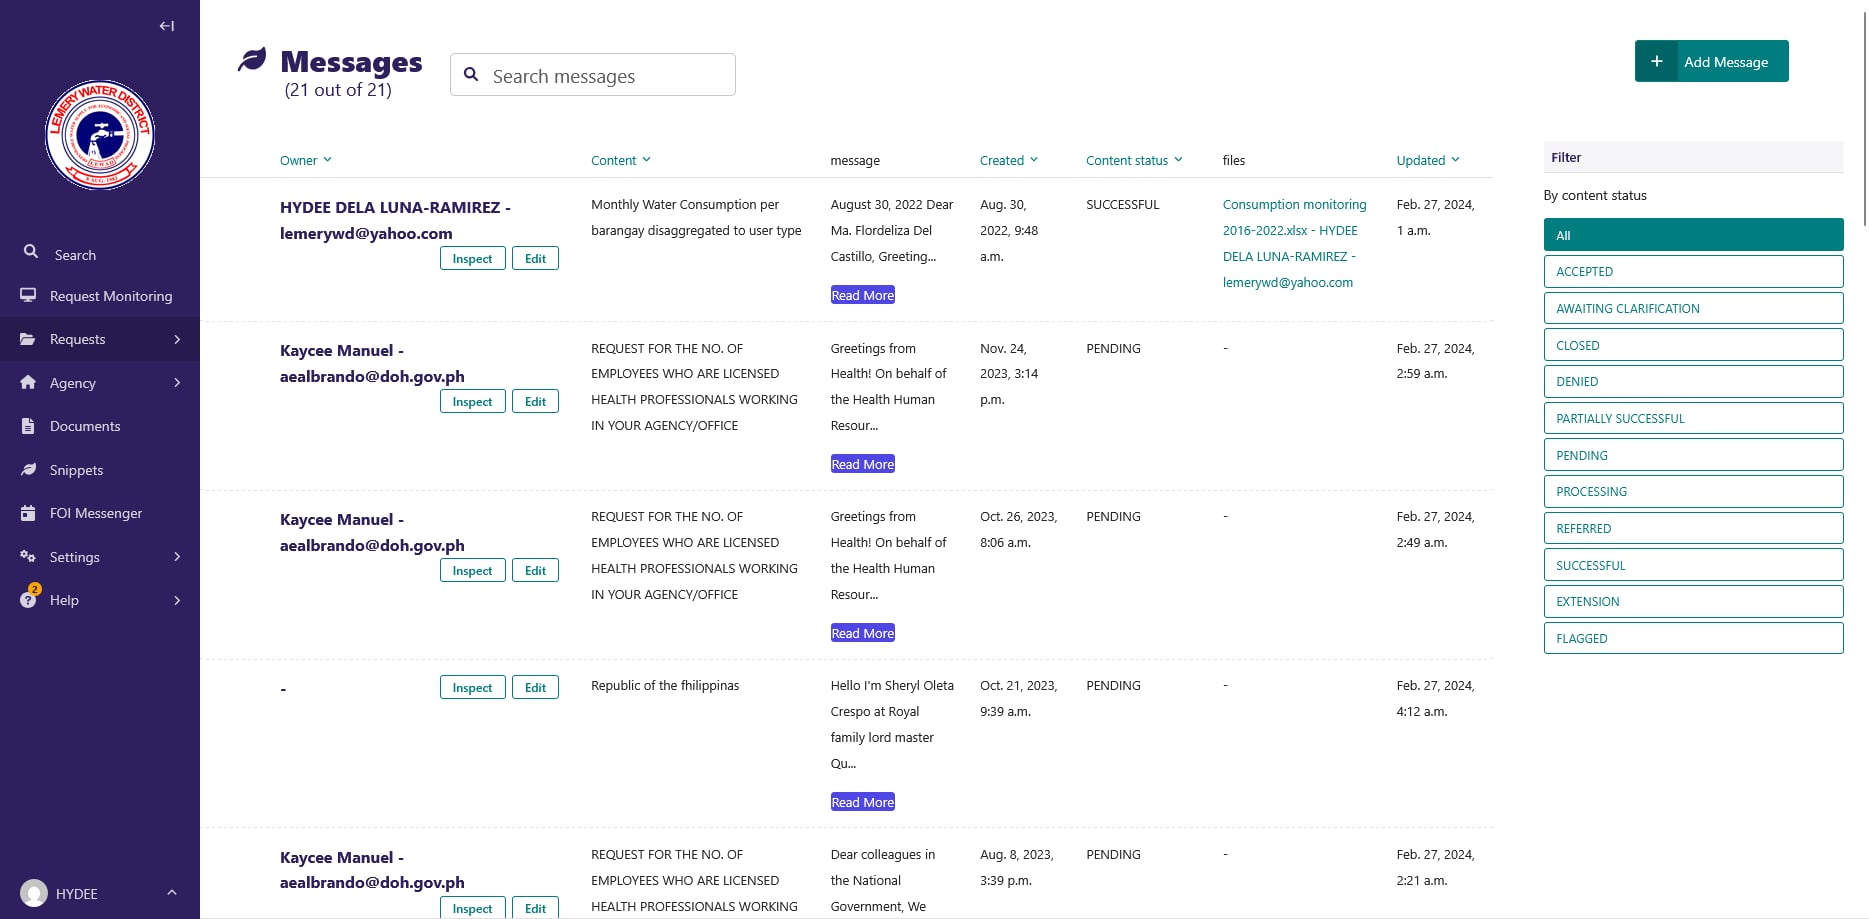Click the Search magnifier icon in sidebar
Viewport: 1869px width, 919px height.
(x=31, y=252)
